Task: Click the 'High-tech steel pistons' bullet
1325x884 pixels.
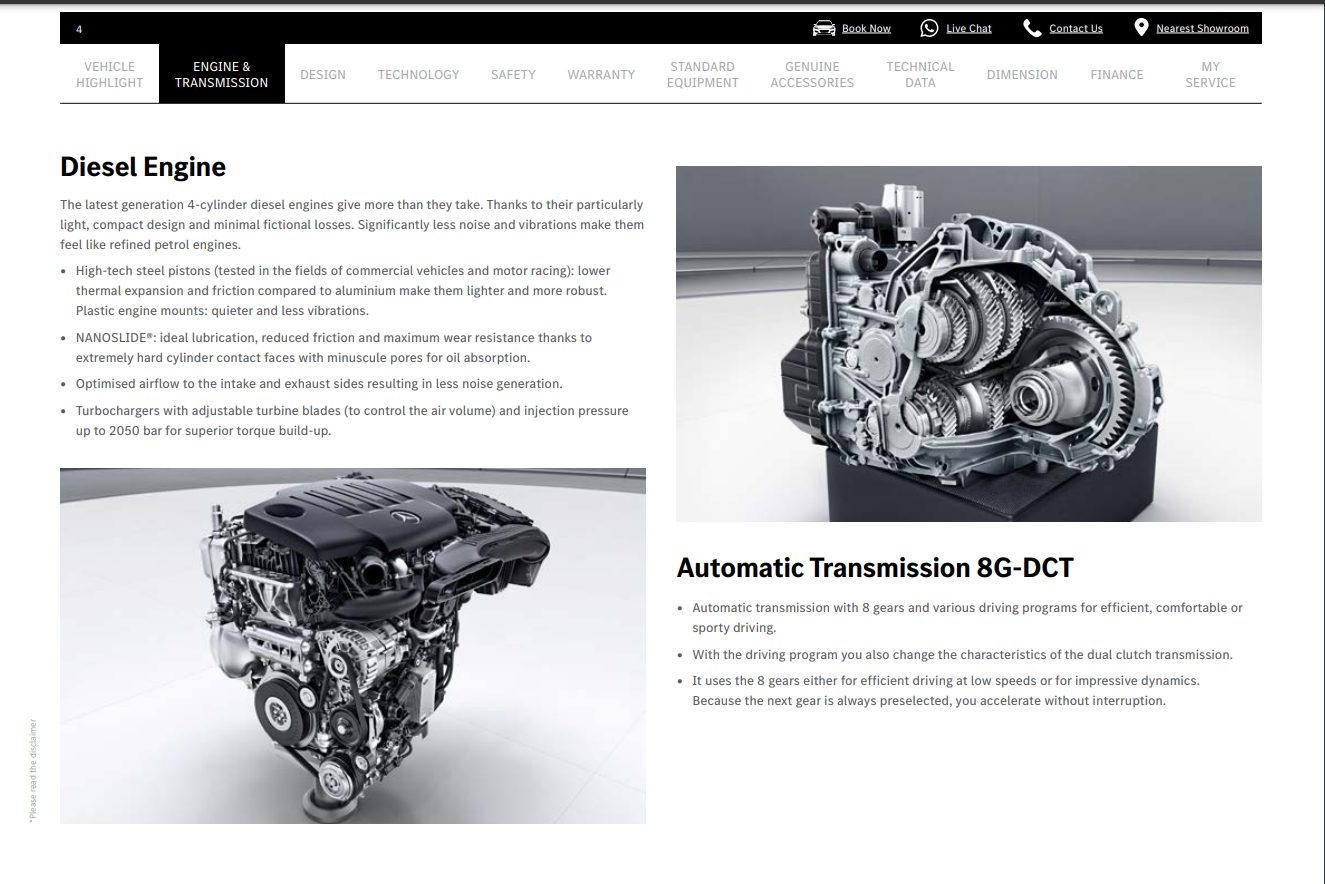Action: [343, 291]
